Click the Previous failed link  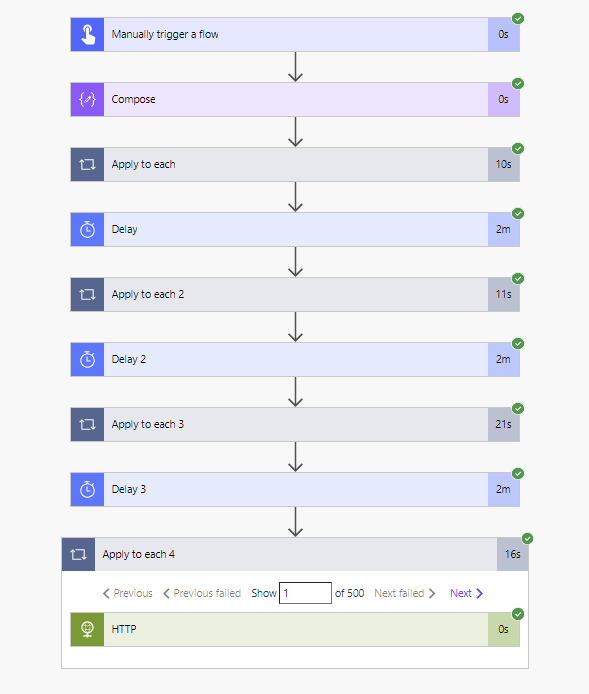tap(202, 593)
